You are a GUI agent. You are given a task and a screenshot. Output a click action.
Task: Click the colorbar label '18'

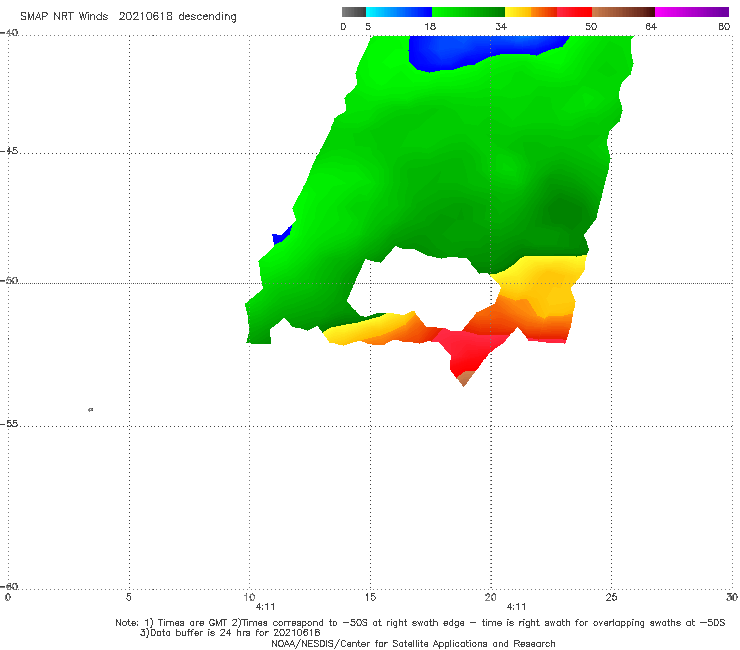click(x=430, y=27)
